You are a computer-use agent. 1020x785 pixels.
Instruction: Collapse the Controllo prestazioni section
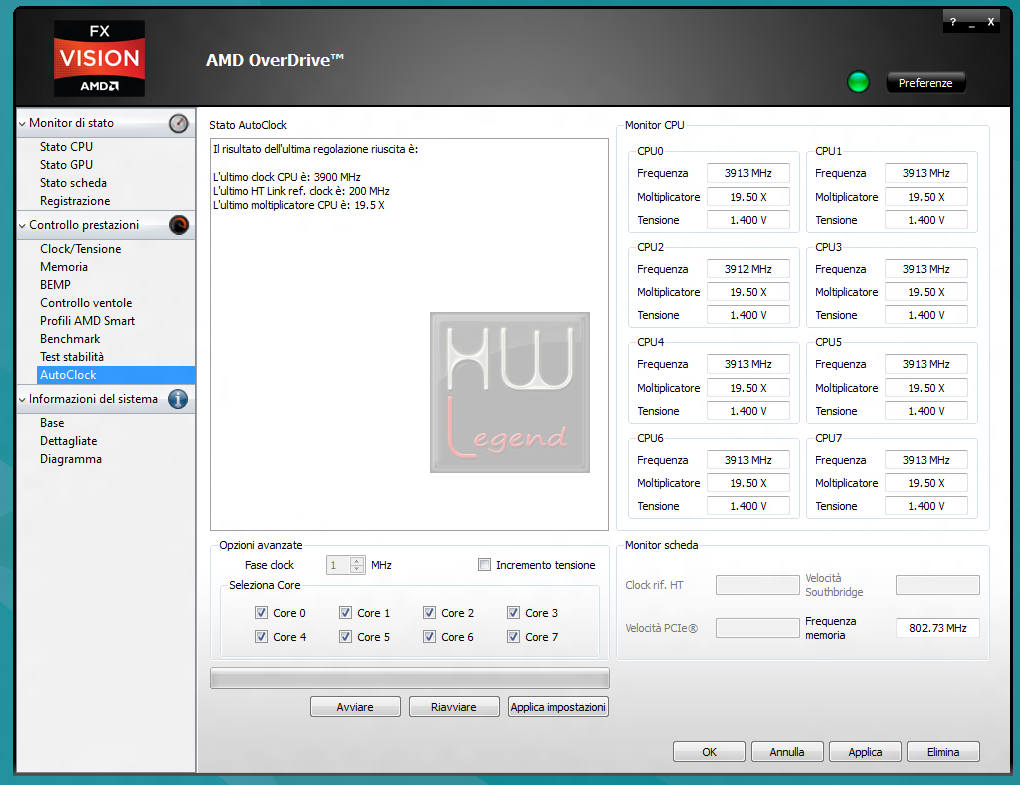(x=22, y=225)
